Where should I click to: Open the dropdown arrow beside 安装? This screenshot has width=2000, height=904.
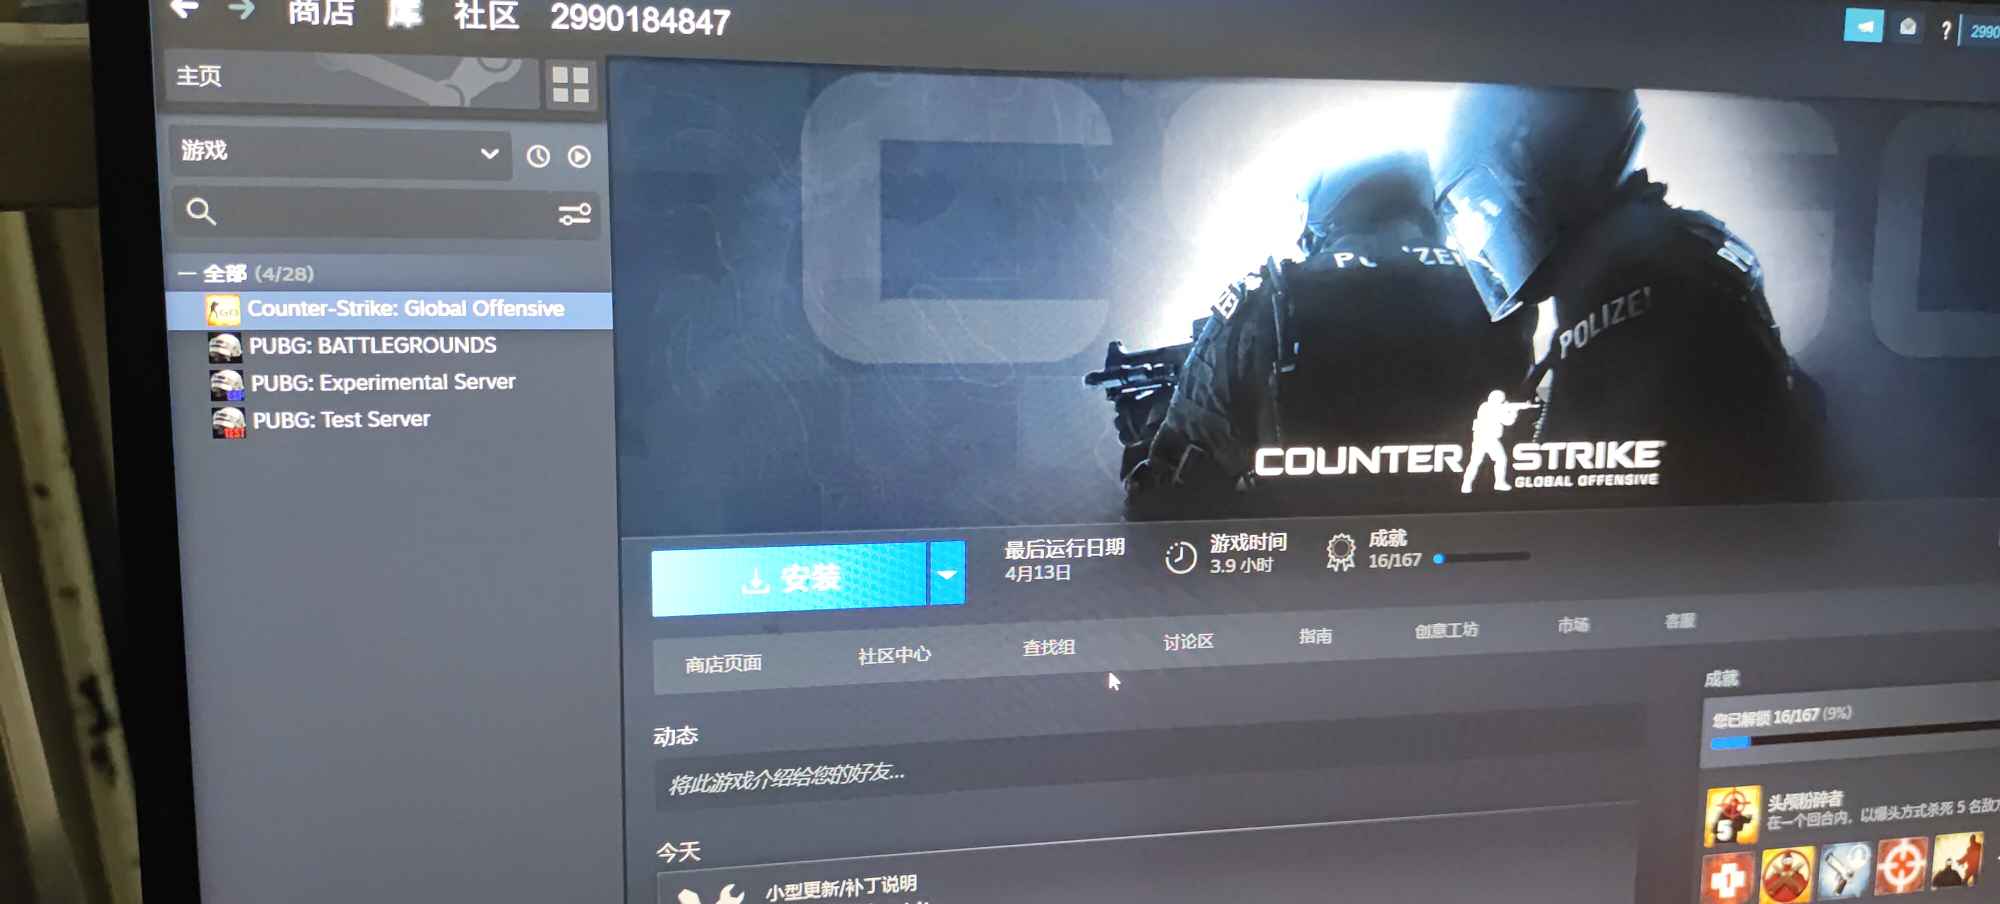coord(947,573)
